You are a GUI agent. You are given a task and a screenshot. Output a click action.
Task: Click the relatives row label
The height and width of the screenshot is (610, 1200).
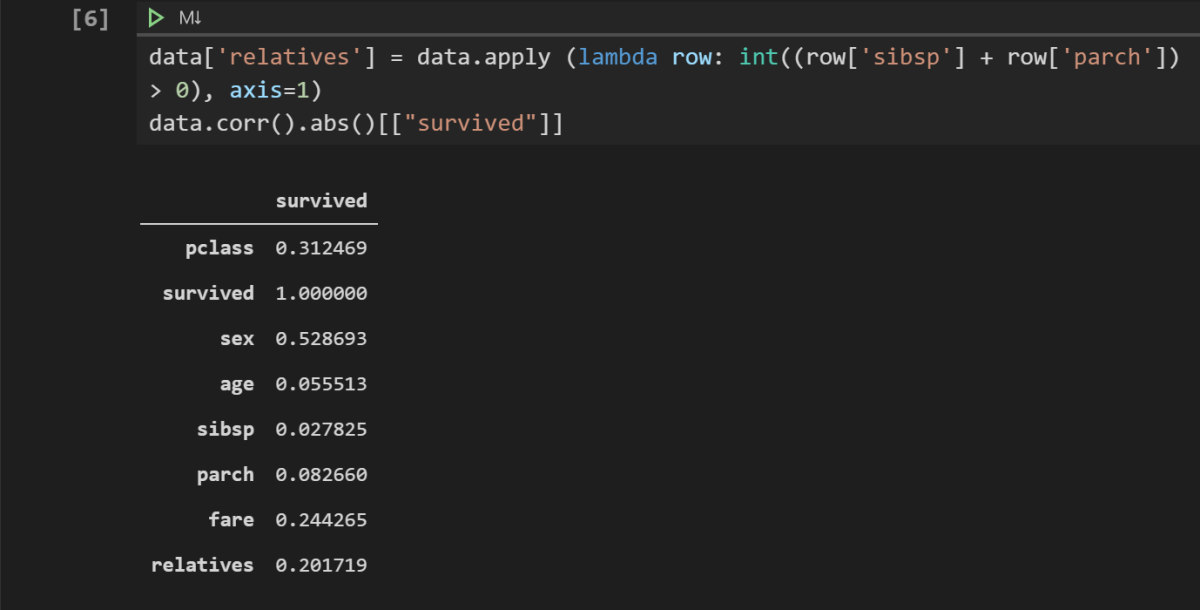pos(203,564)
